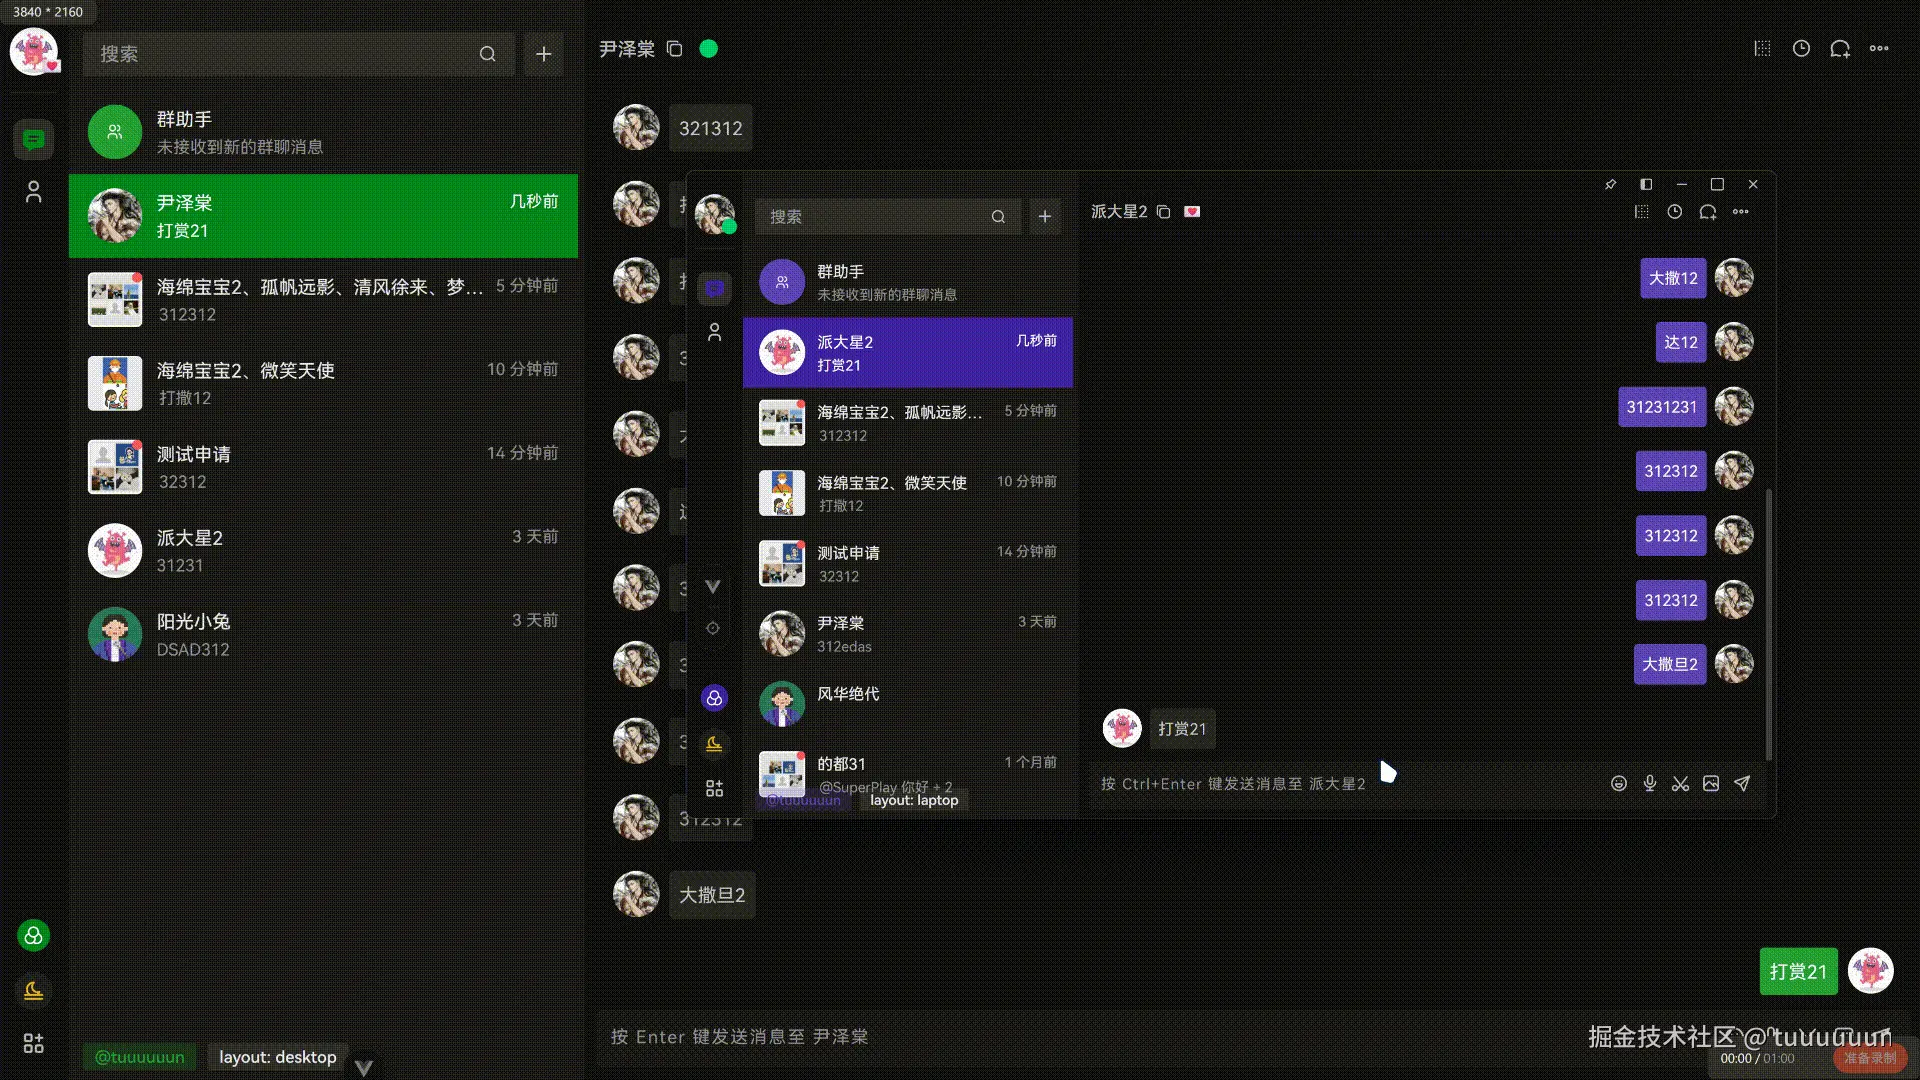Open three-dots more menu in top header
Screen dimensions: 1920x1080
[x=1879, y=49]
